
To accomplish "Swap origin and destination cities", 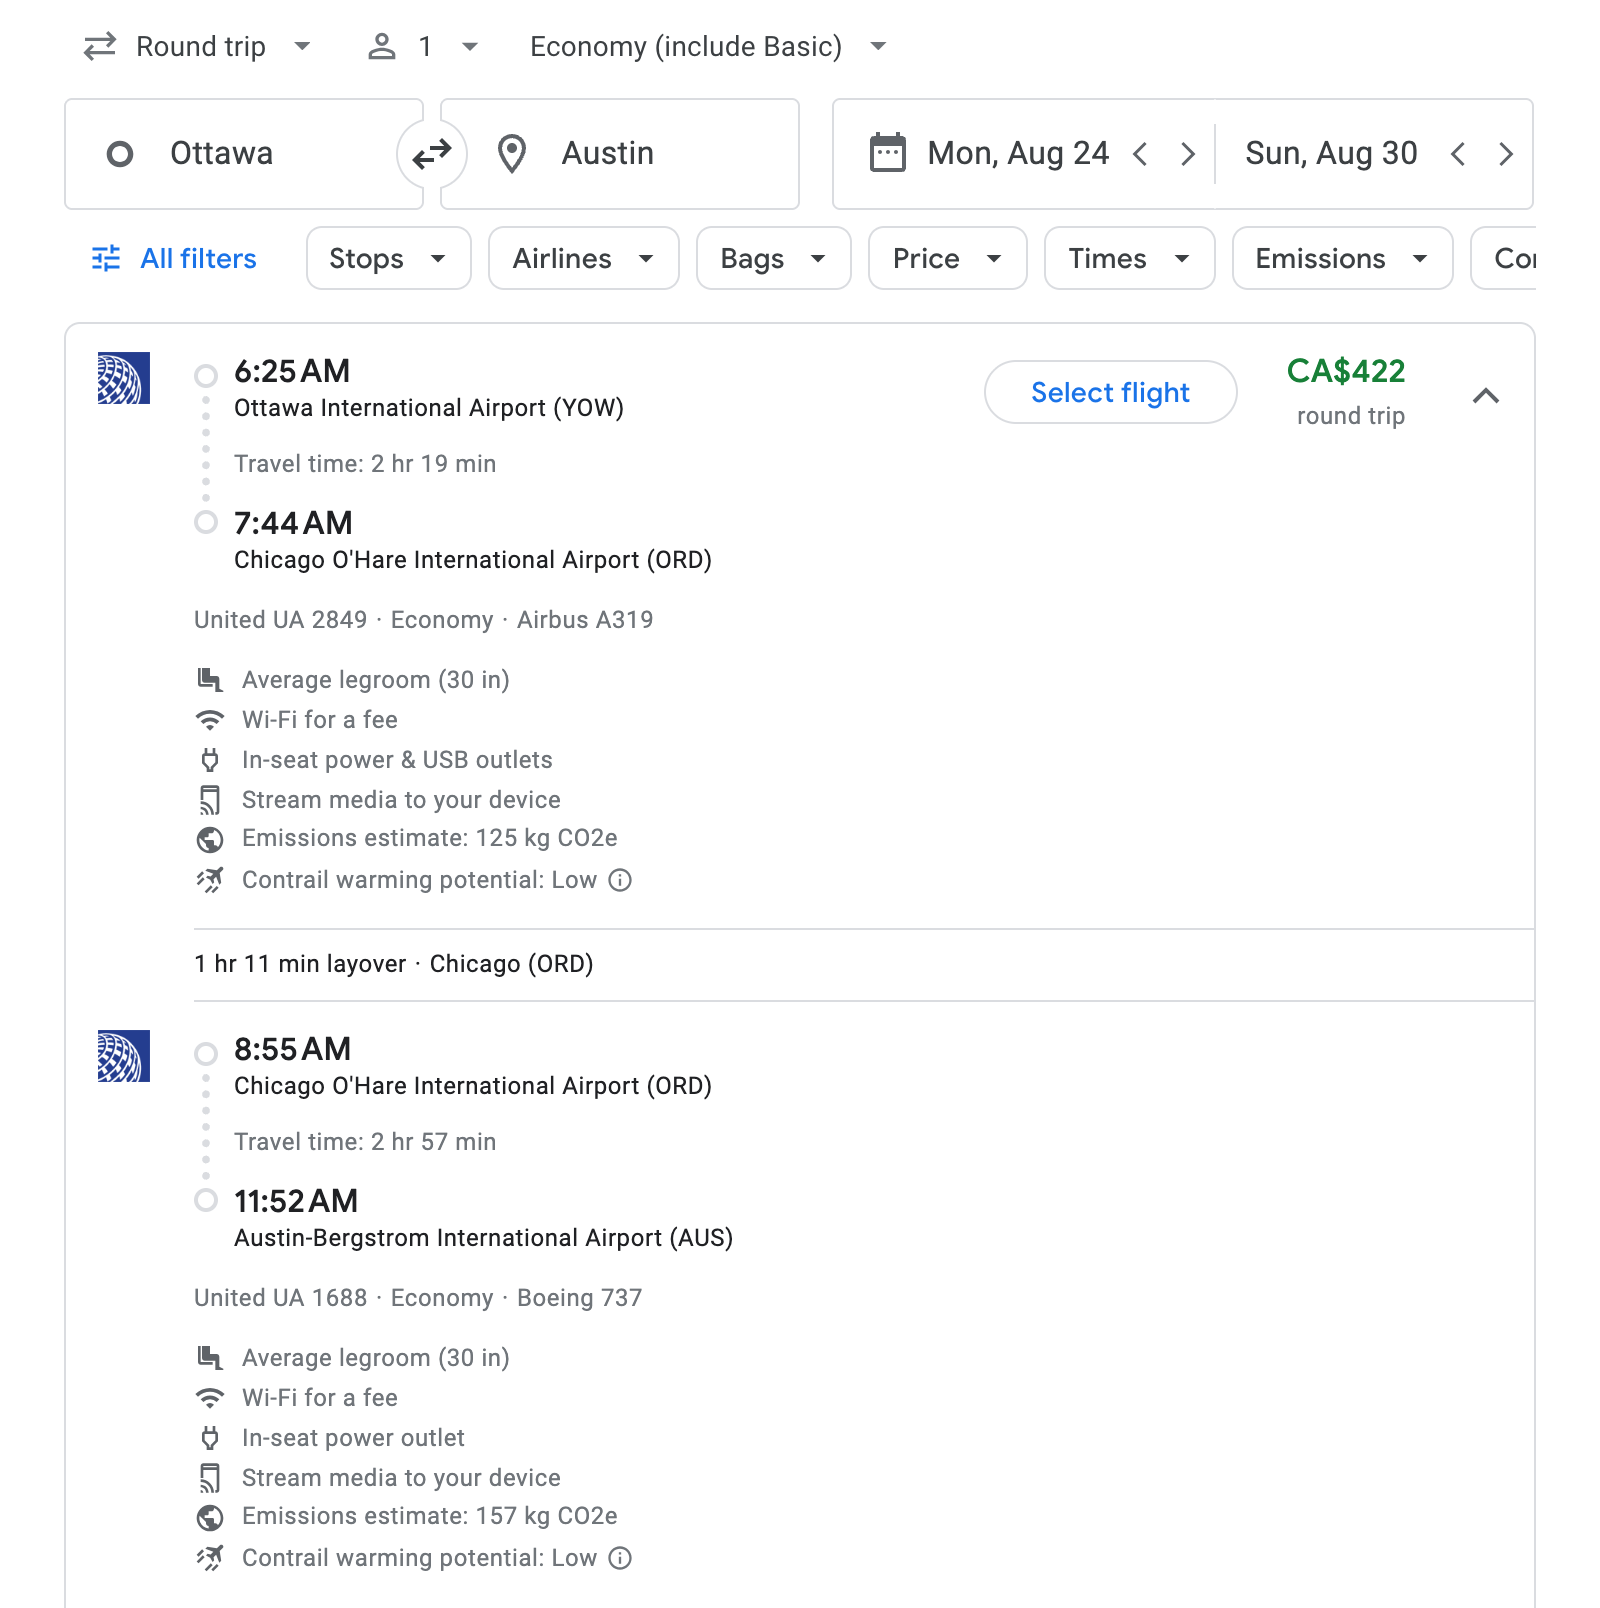I will (x=432, y=154).
